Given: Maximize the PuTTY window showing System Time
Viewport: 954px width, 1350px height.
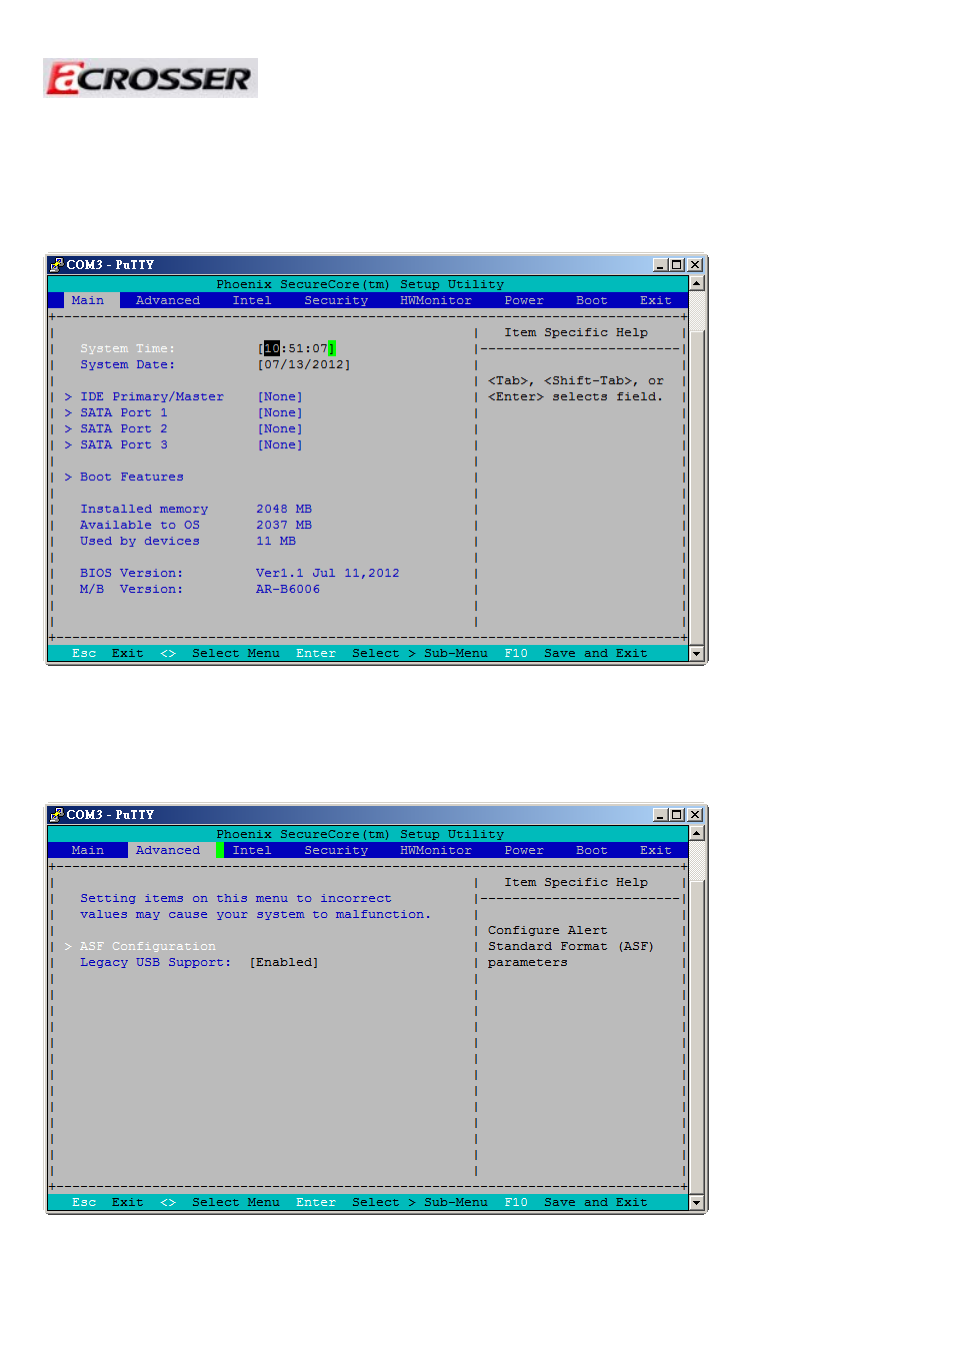Looking at the screenshot, I should [677, 265].
